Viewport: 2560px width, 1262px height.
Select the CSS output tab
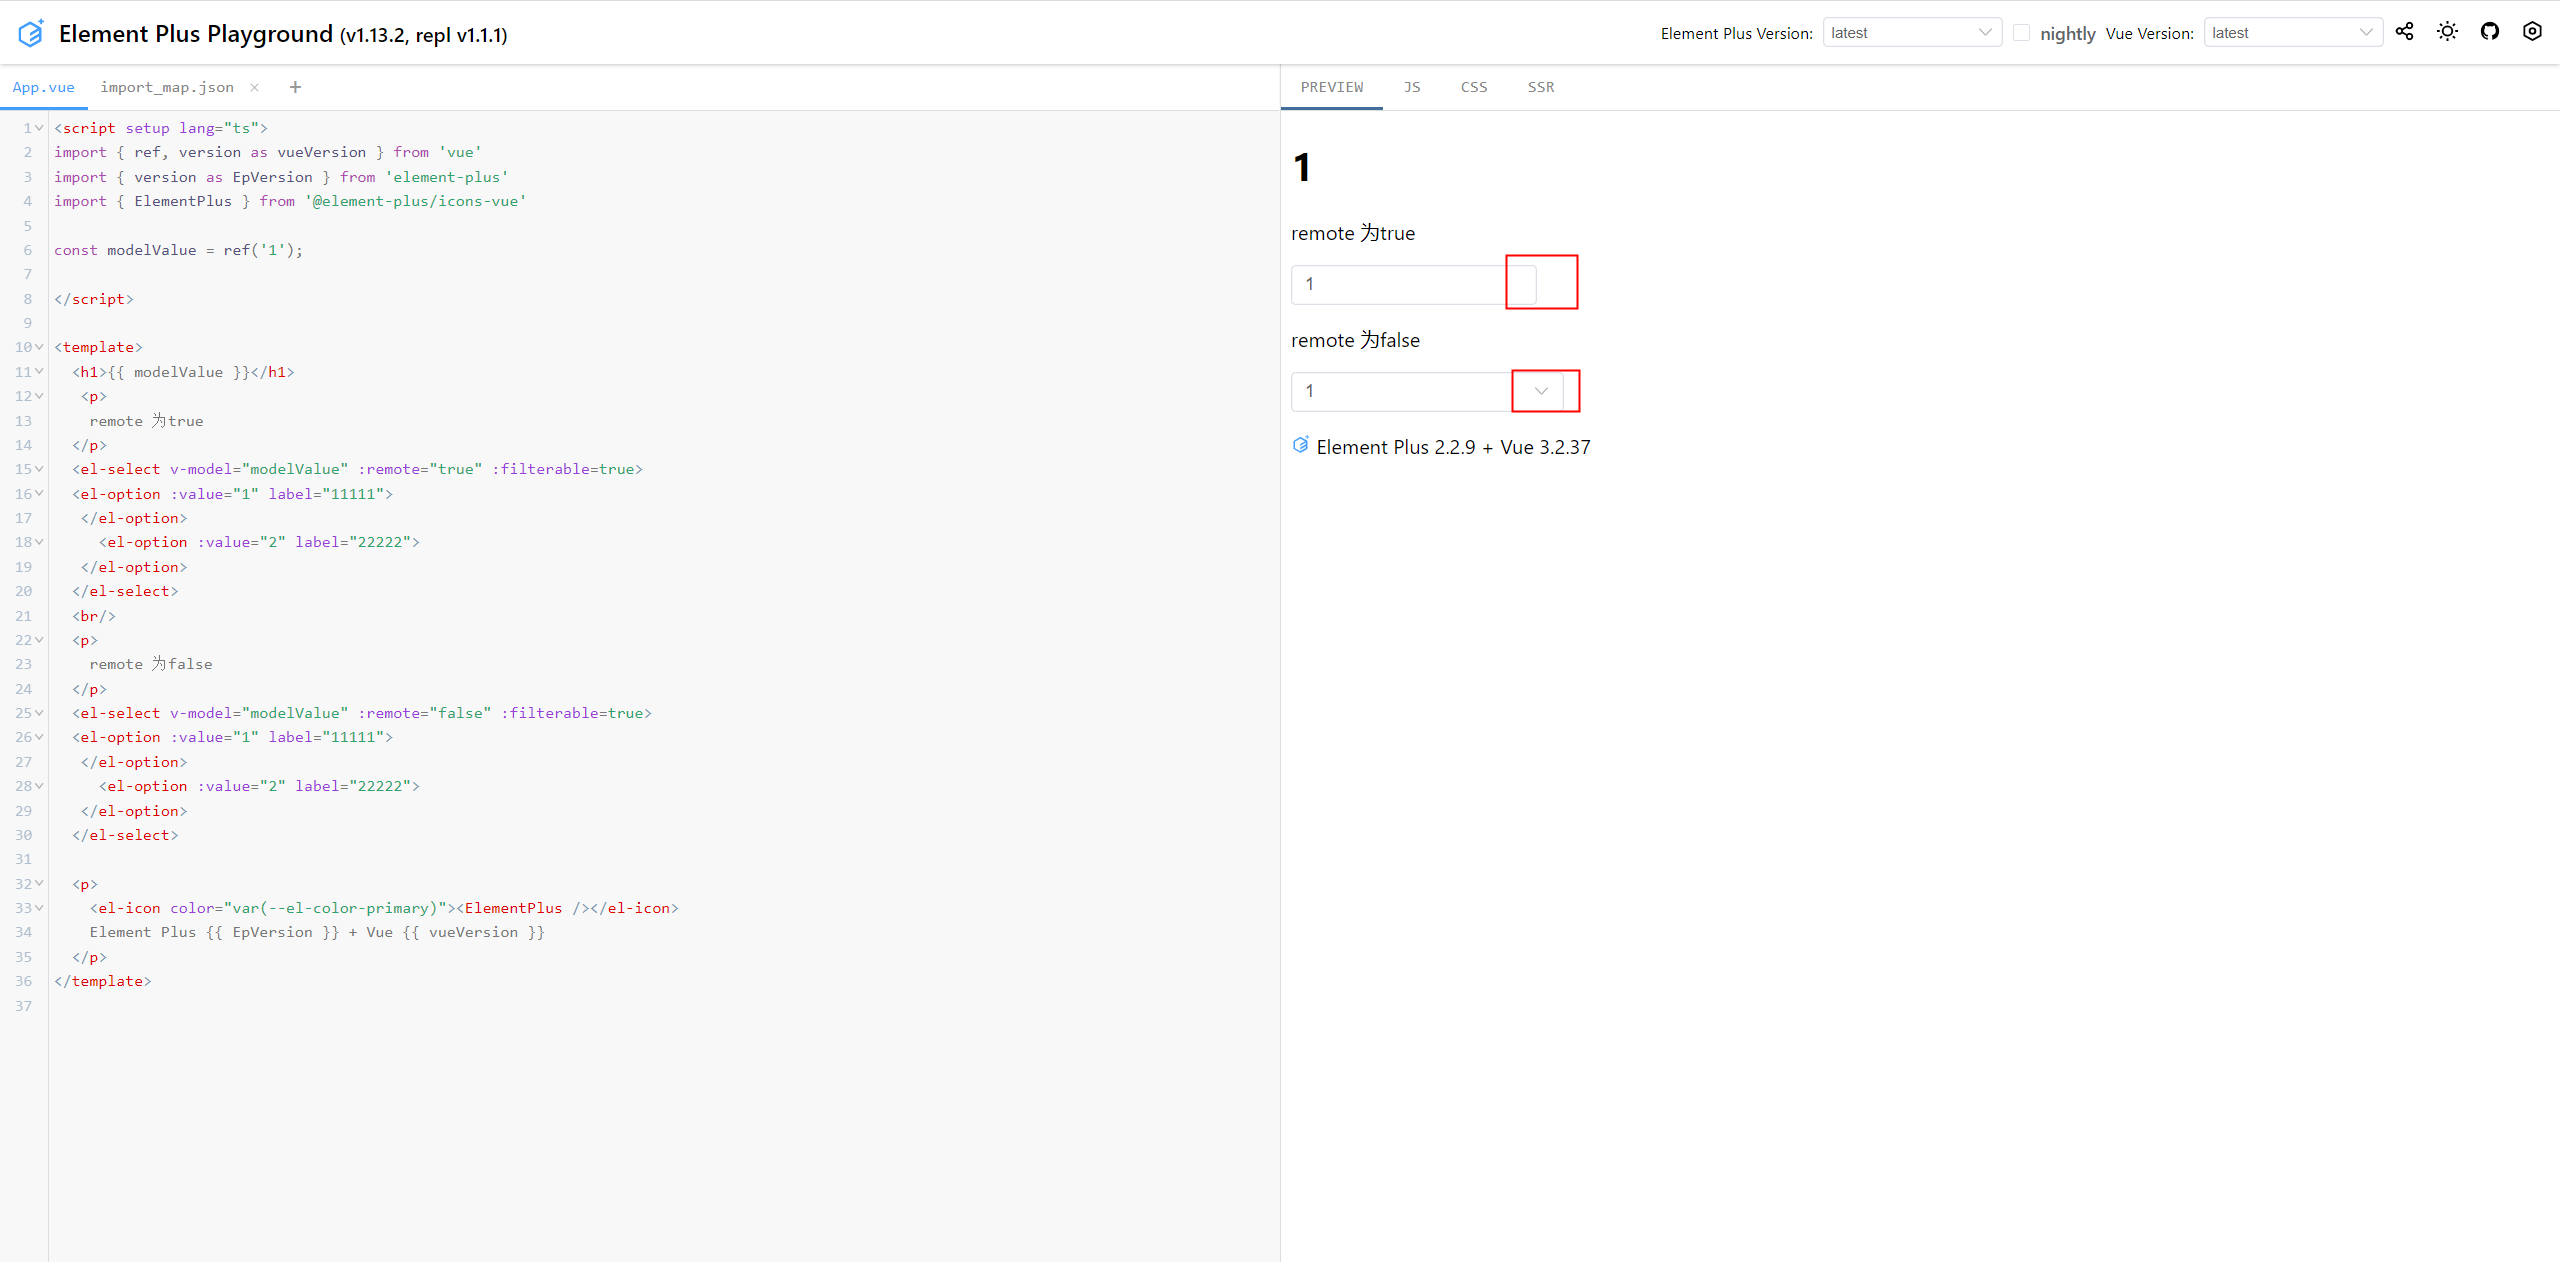[x=1474, y=87]
